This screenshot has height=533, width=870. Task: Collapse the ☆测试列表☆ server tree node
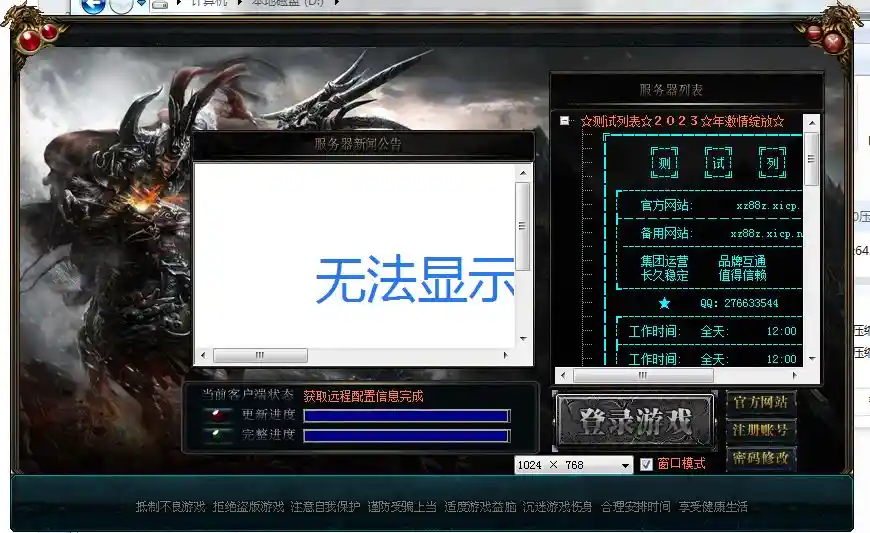(564, 120)
